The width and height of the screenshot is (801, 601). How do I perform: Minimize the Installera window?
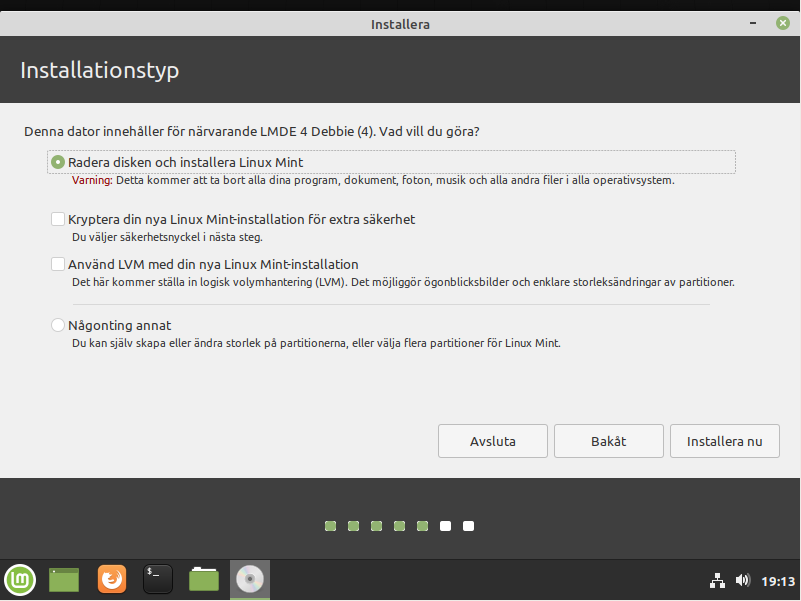point(753,23)
